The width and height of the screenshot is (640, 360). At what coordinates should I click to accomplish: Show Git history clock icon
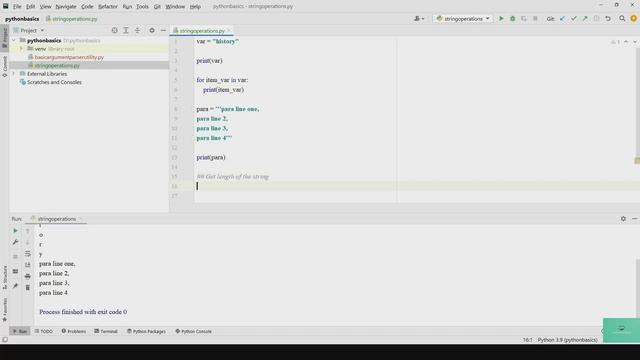(x=596, y=19)
